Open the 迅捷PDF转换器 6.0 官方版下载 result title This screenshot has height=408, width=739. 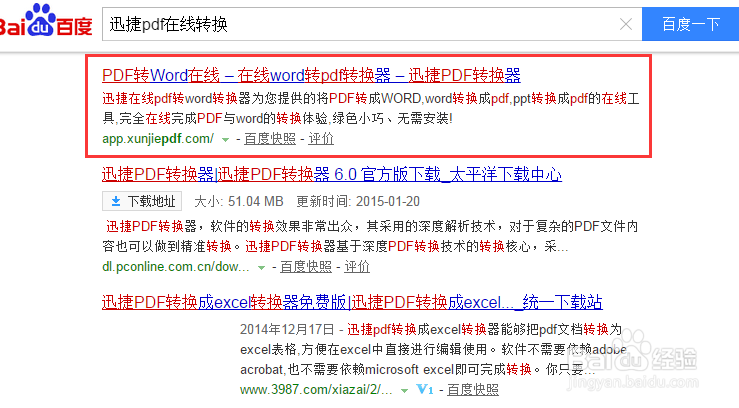pos(332,174)
